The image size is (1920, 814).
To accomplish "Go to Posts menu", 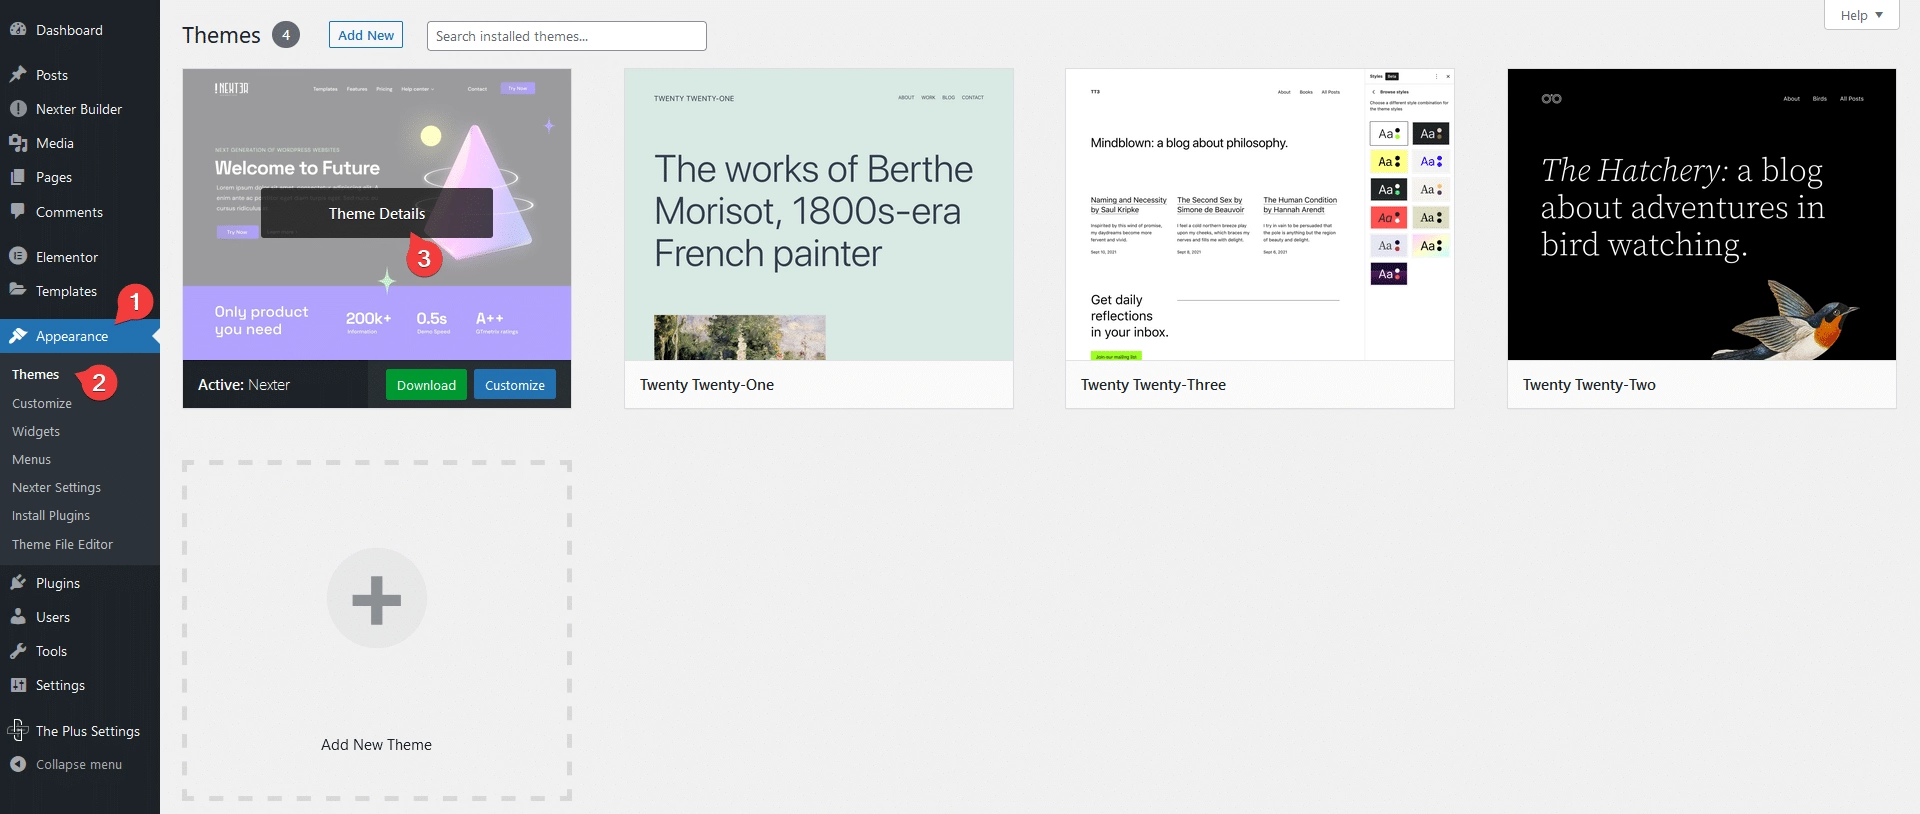I will [80, 75].
